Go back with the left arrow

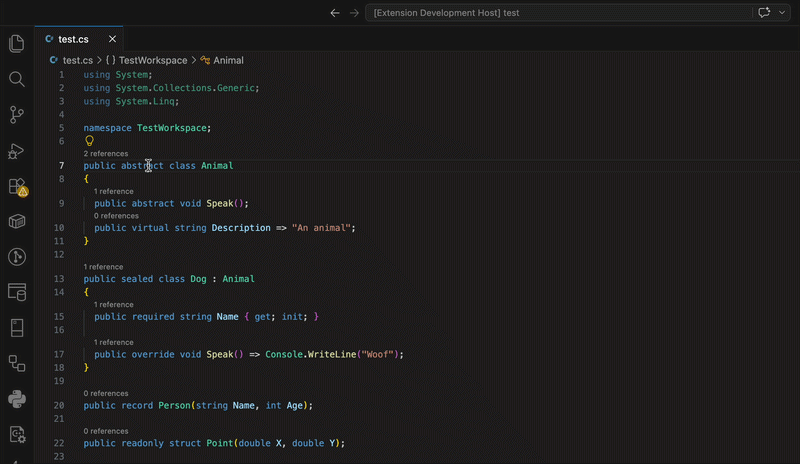click(335, 13)
